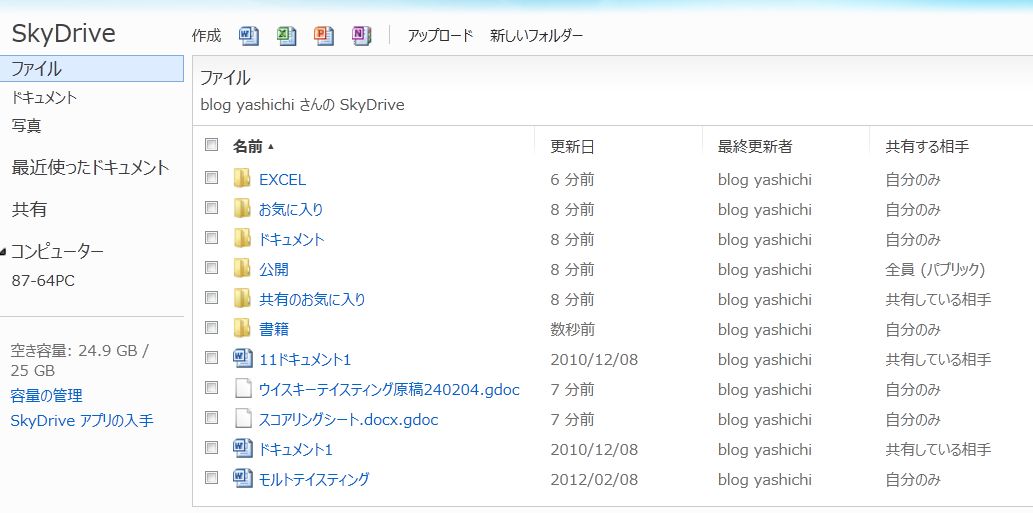This screenshot has width=1033, height=513.
Task: Open 共有 in the left sidebar
Action: pos(29,210)
